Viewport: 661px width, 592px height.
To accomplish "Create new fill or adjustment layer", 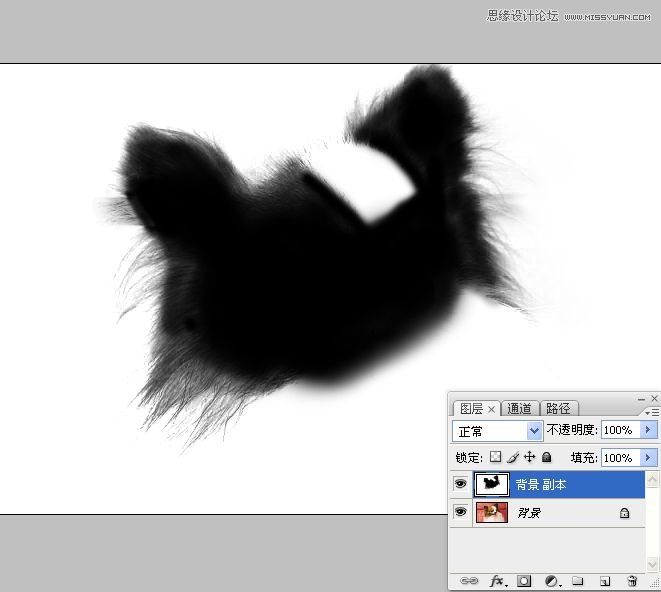I will (x=552, y=581).
